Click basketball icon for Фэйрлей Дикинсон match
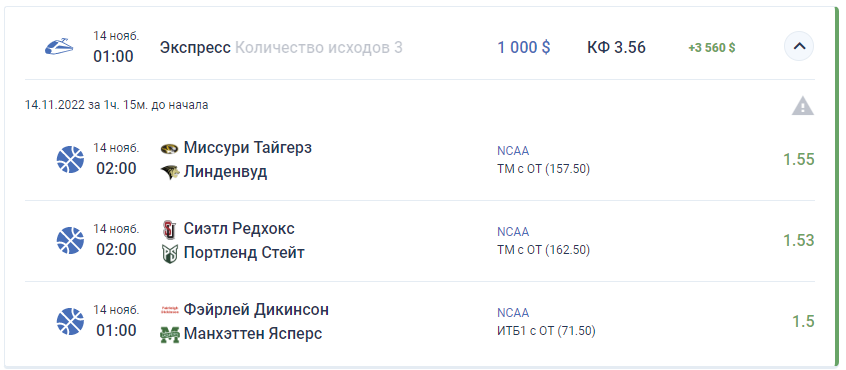The height and width of the screenshot is (370, 846). click(71, 321)
